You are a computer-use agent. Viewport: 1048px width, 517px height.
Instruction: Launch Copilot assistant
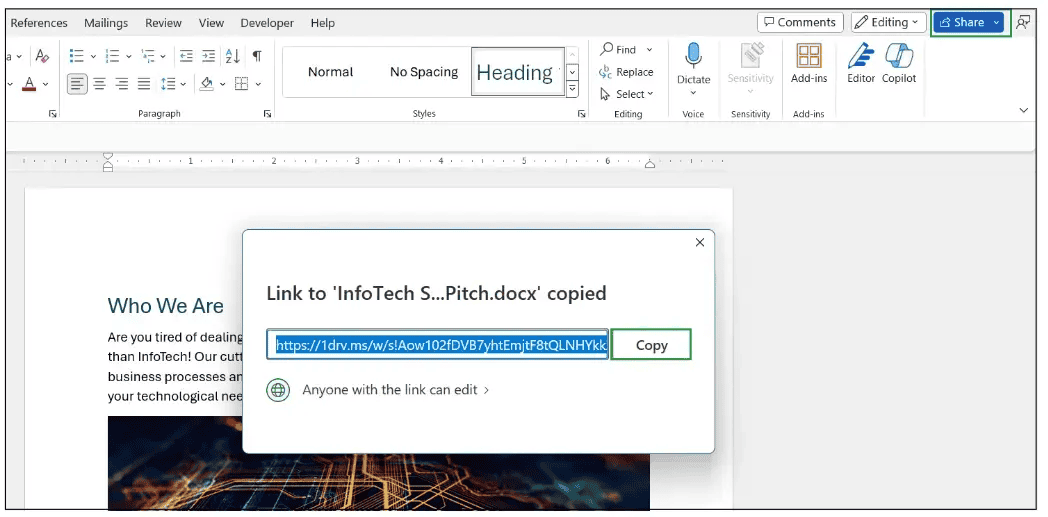tap(899, 64)
